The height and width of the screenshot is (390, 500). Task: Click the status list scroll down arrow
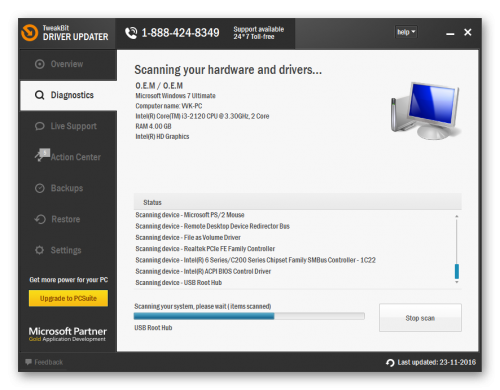point(457,282)
